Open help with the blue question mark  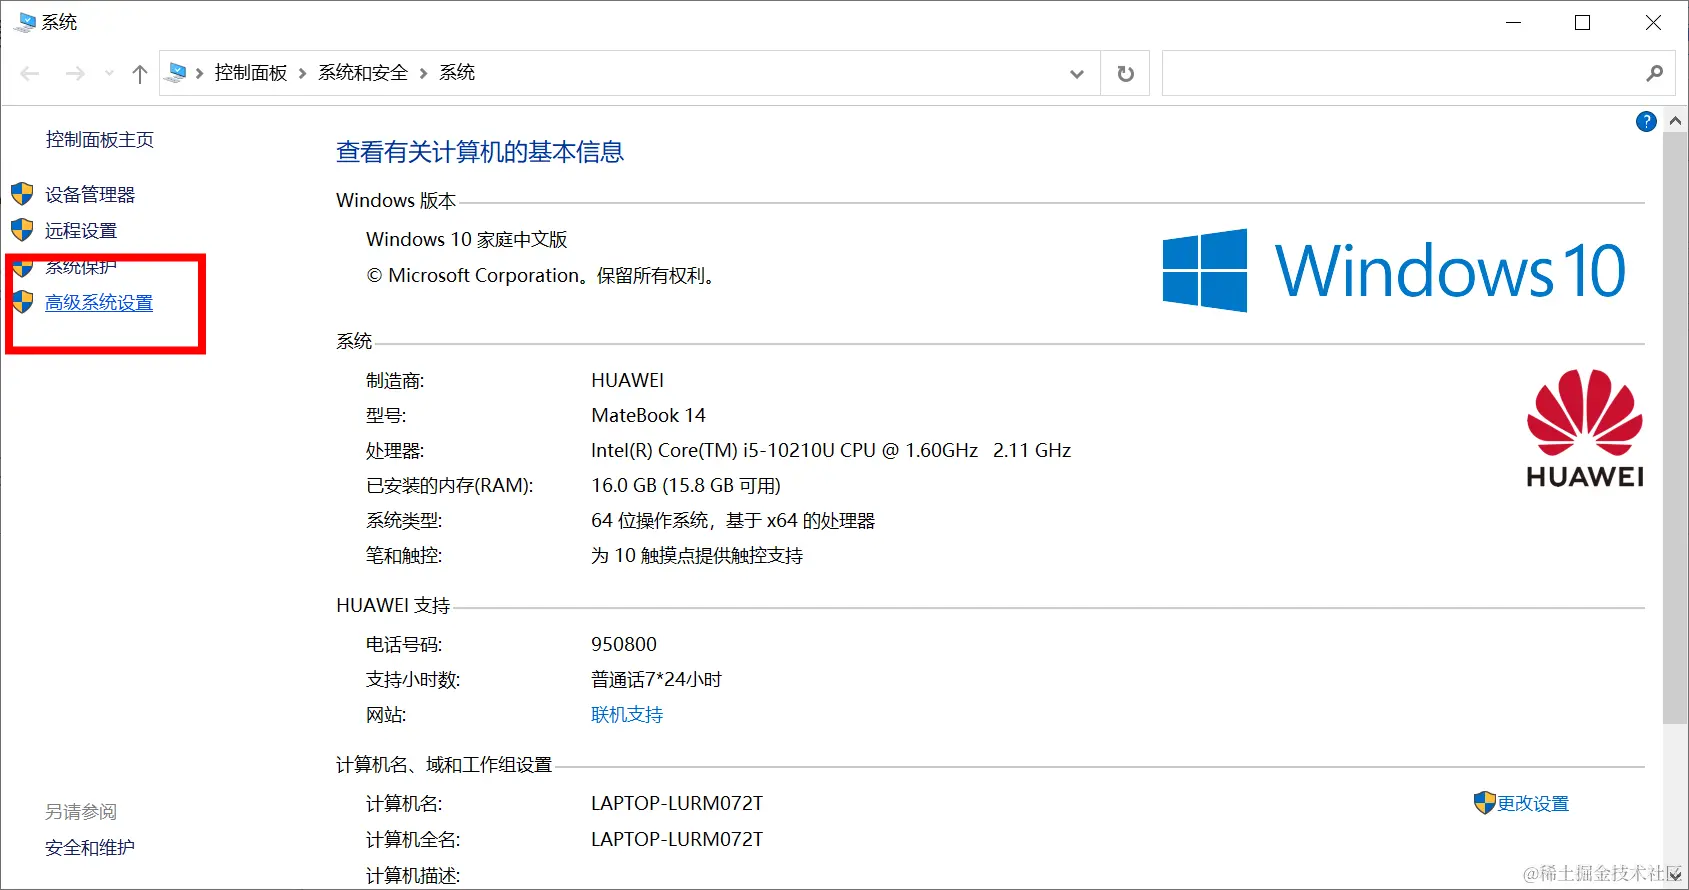pos(1646,122)
